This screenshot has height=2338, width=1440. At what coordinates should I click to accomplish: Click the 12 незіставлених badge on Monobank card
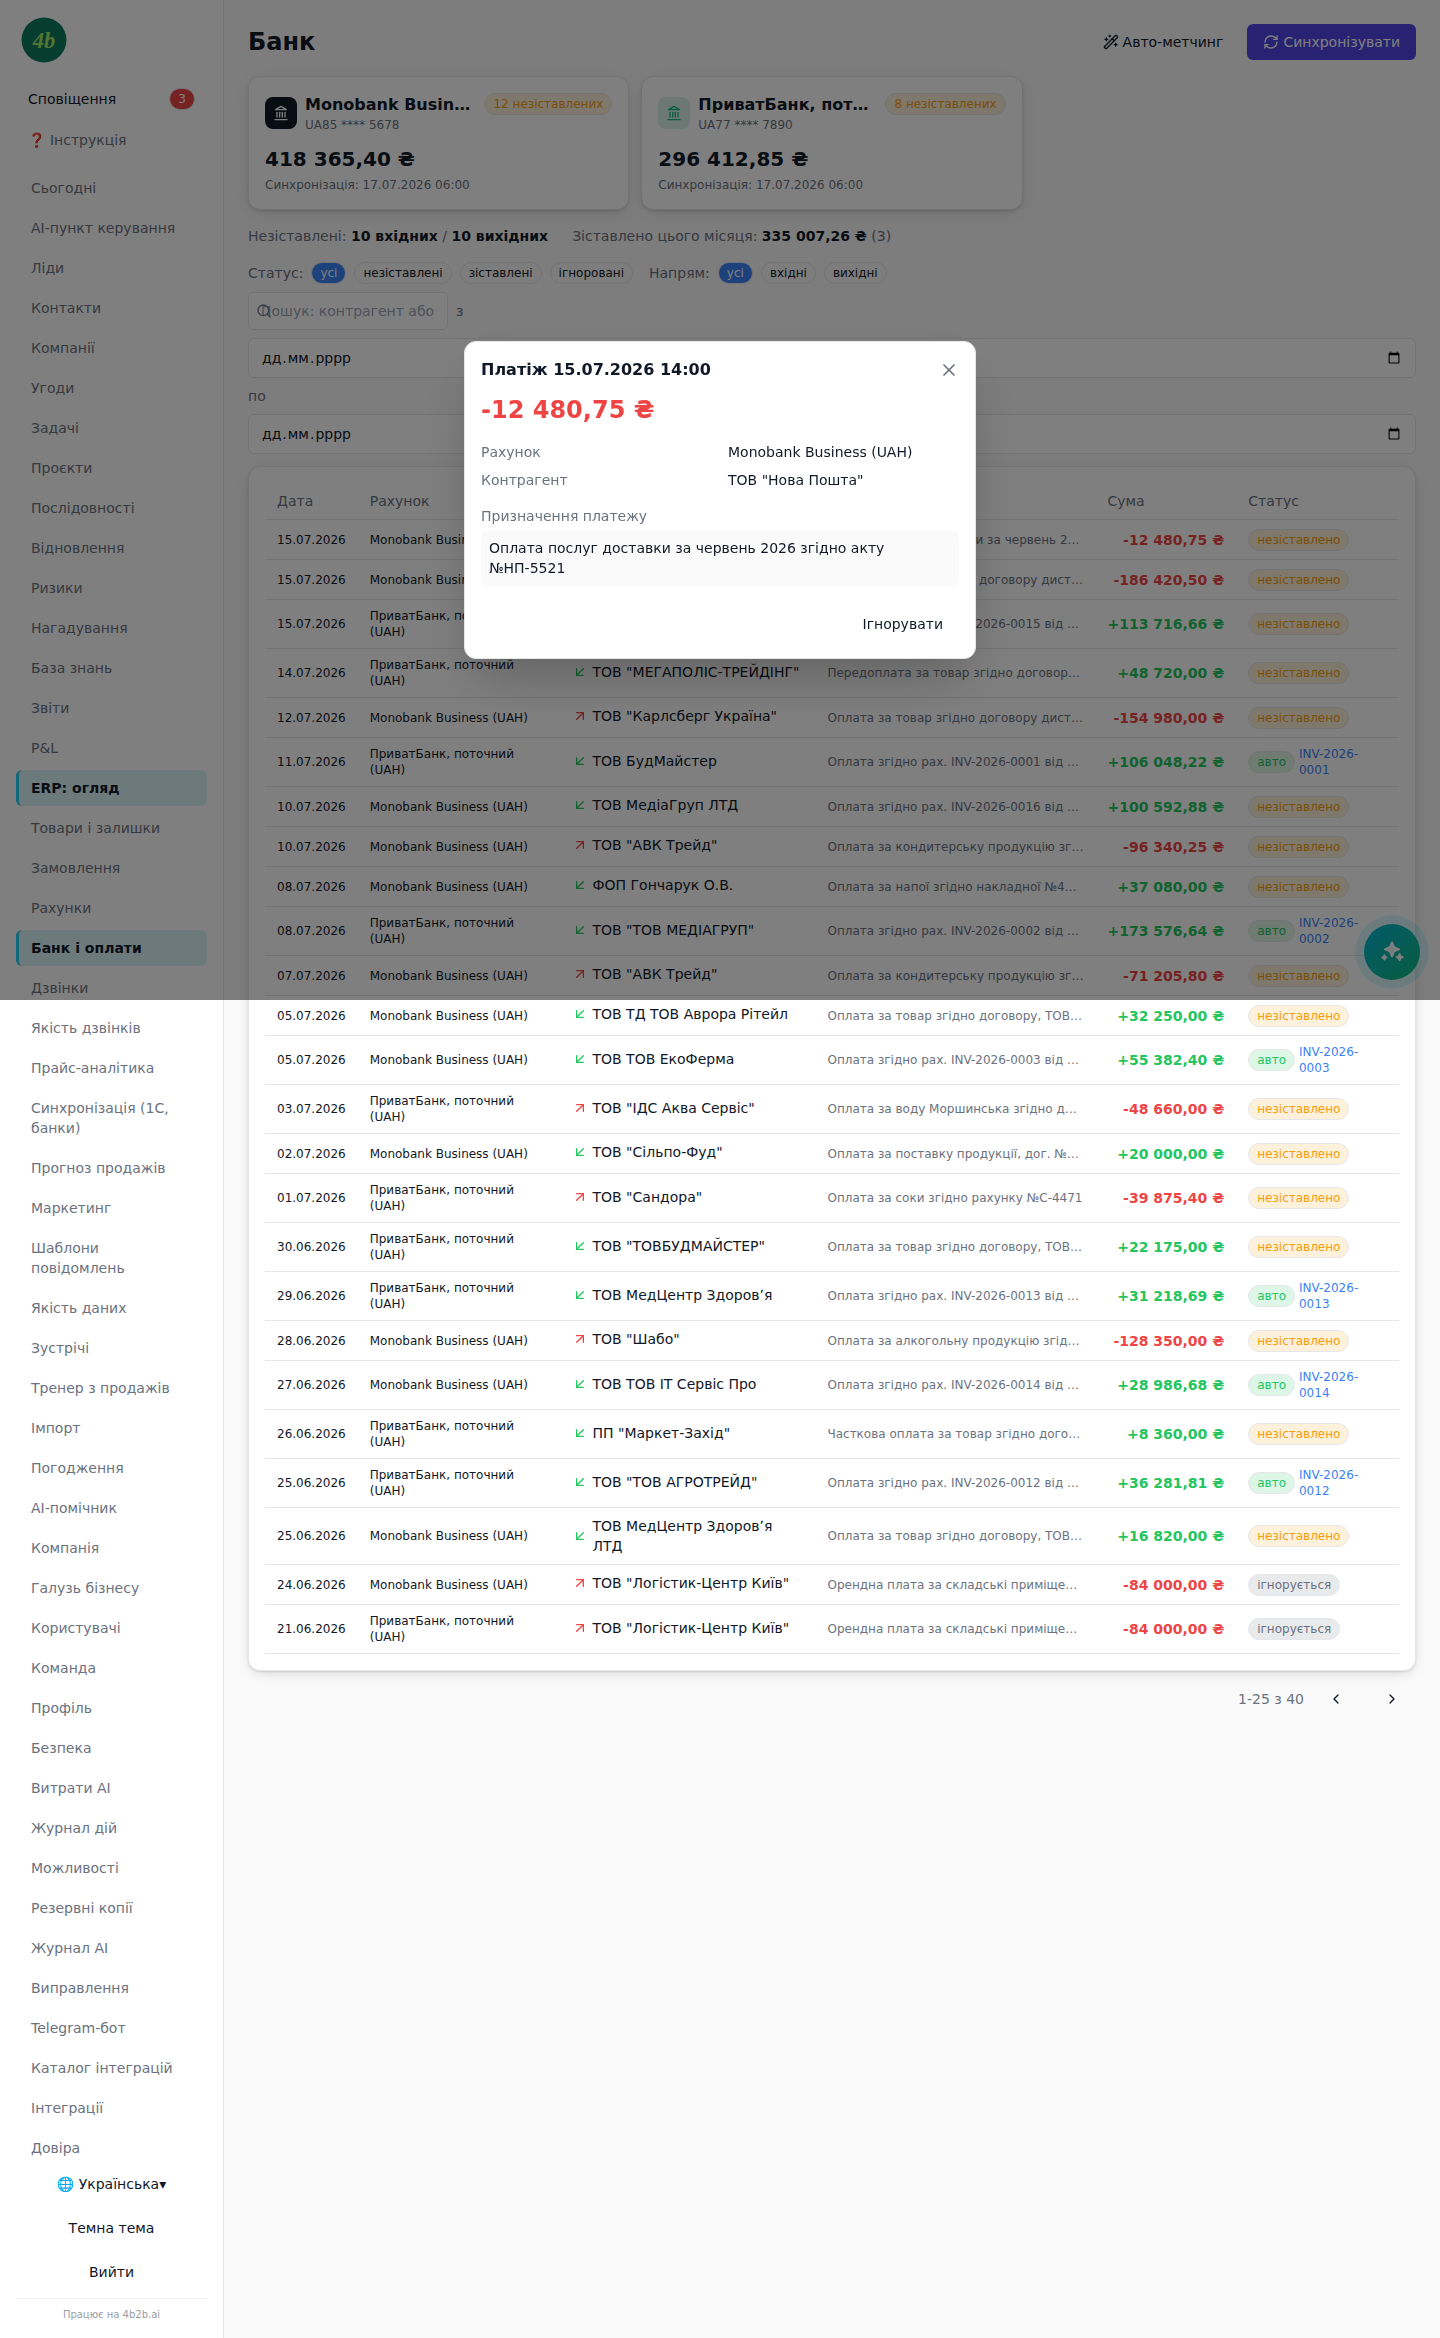point(548,104)
